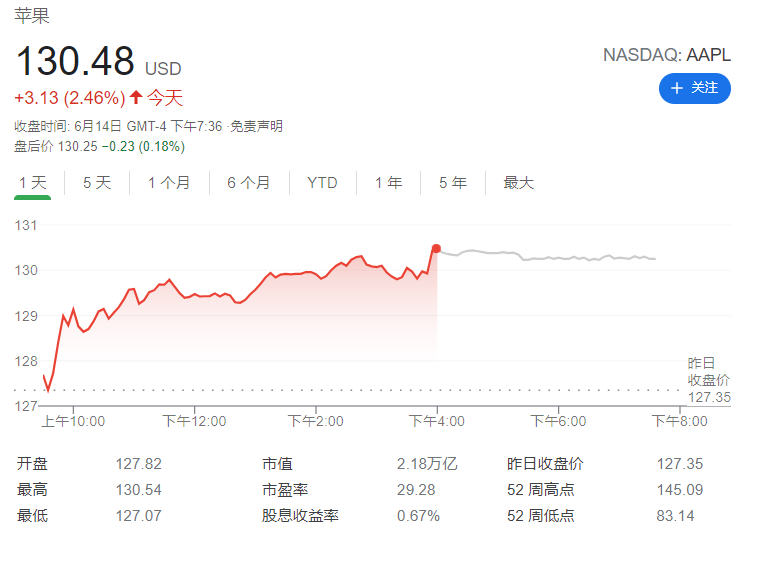Switch to the 5 天 tab
The width and height of the screenshot is (770, 569).
[x=97, y=183]
